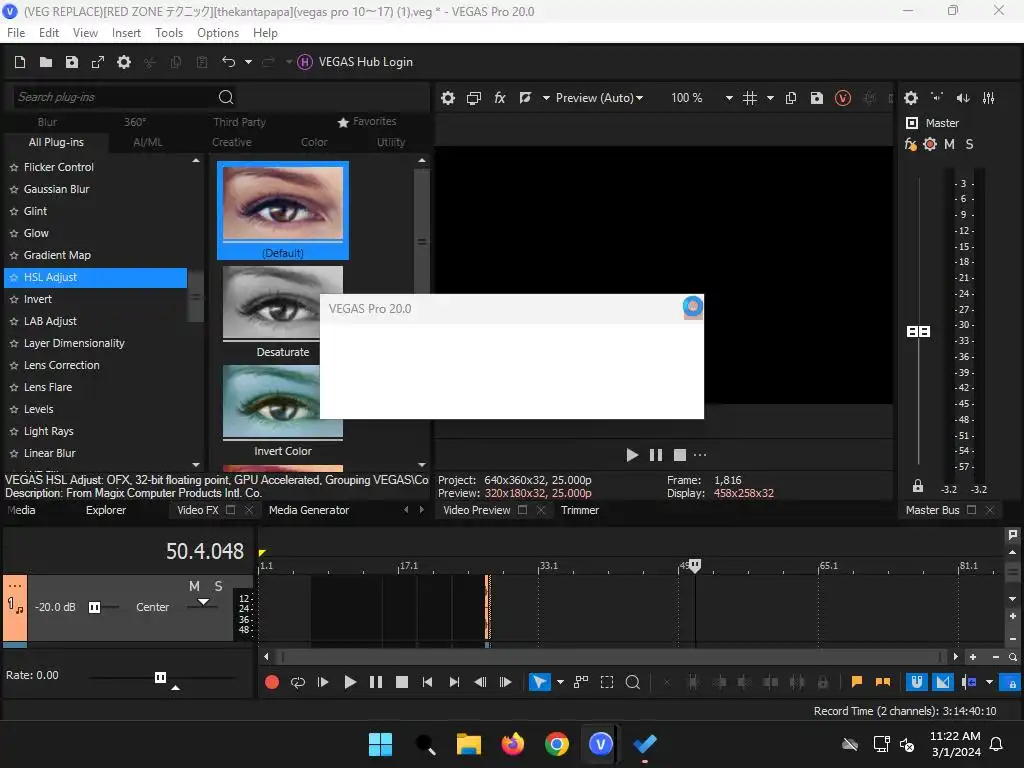Click the magnifier search icon in plug-ins
Image resolution: width=1024 pixels, height=768 pixels.
tap(226, 97)
